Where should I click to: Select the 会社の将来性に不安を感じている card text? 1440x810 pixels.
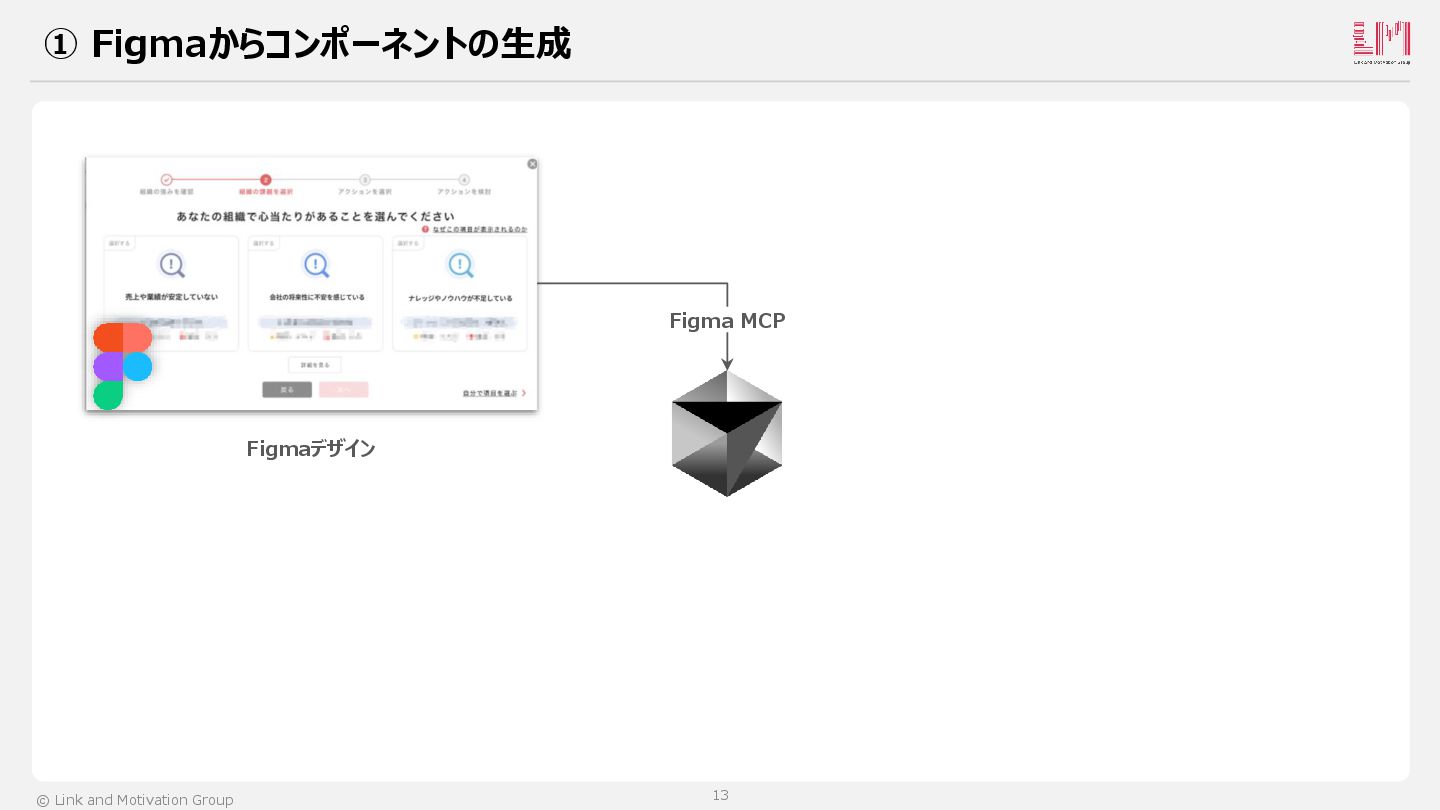click(317, 297)
